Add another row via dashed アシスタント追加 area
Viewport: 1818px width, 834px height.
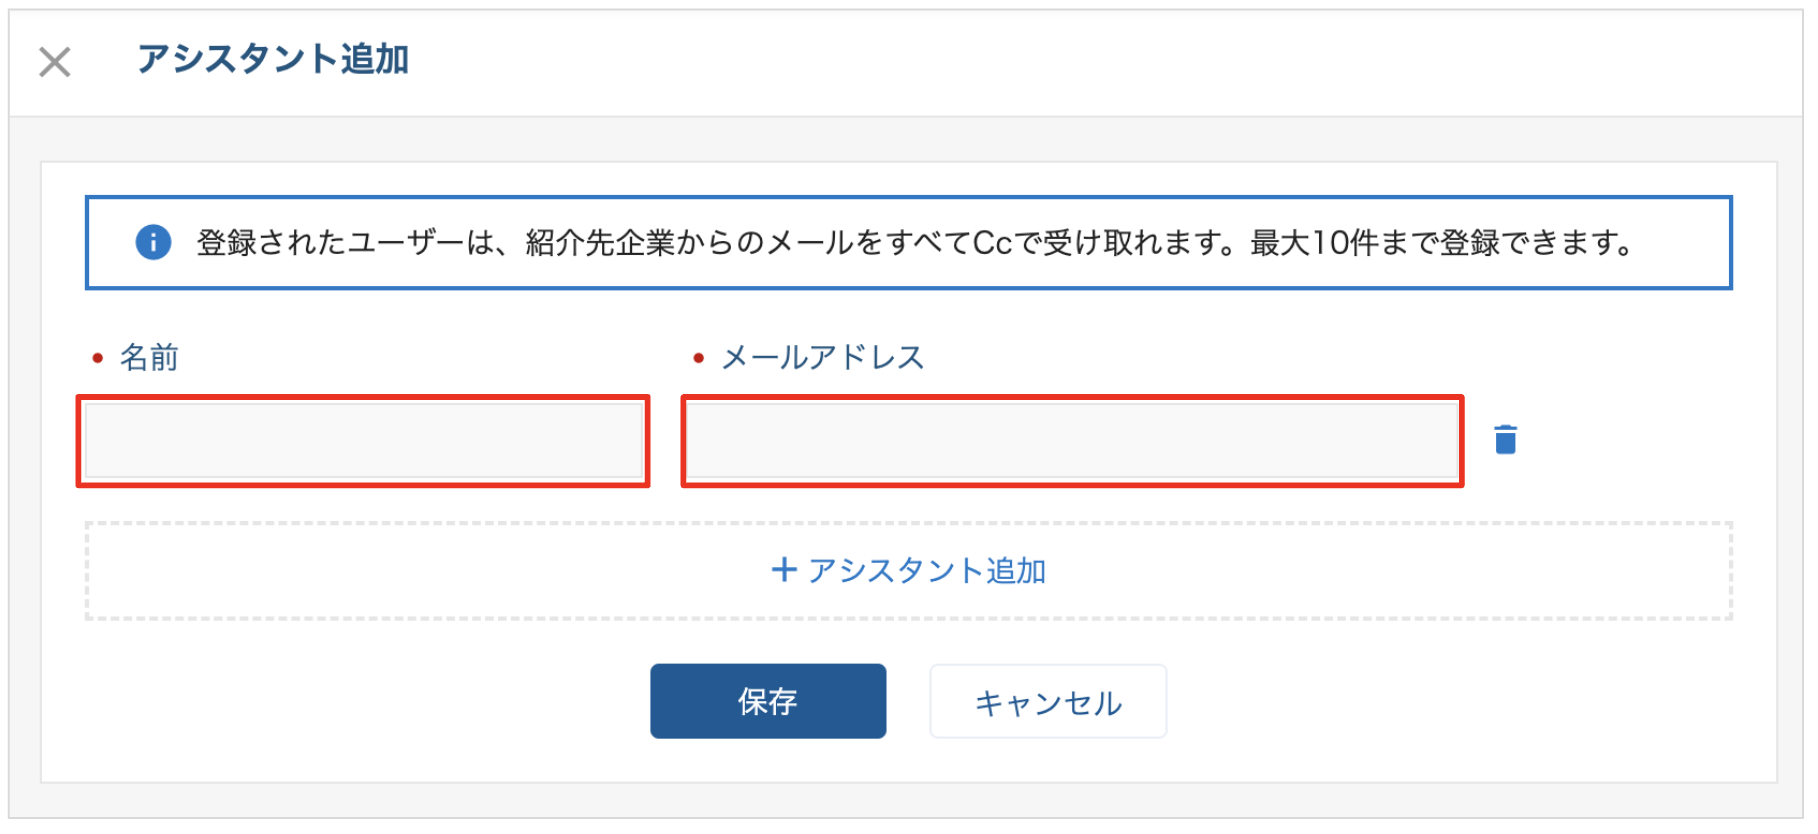[x=908, y=570]
